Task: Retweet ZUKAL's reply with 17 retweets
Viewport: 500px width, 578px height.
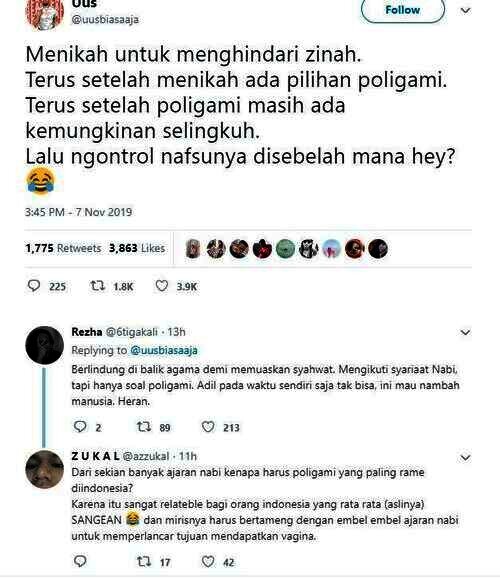Action: [144, 562]
